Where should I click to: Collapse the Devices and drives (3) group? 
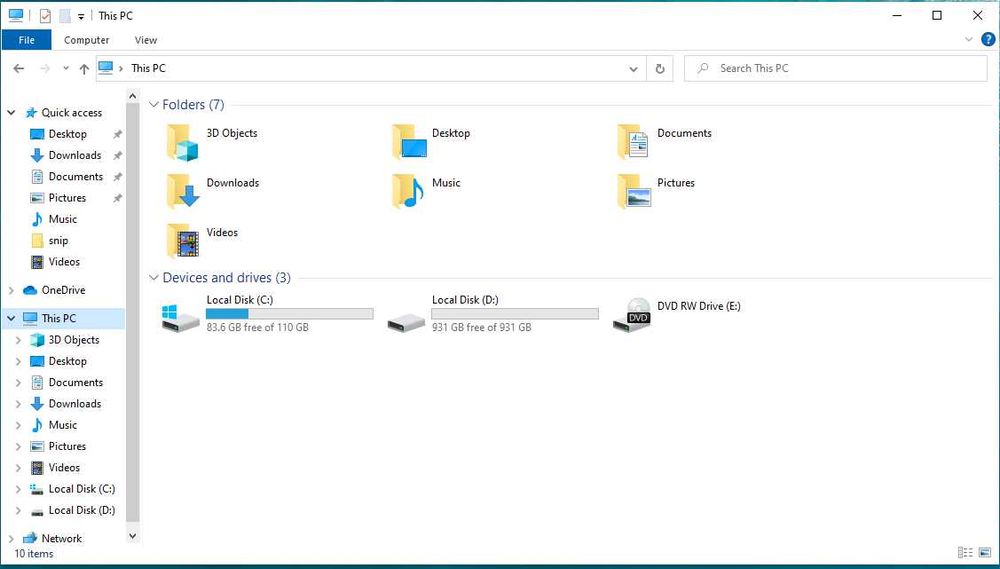[x=154, y=277]
